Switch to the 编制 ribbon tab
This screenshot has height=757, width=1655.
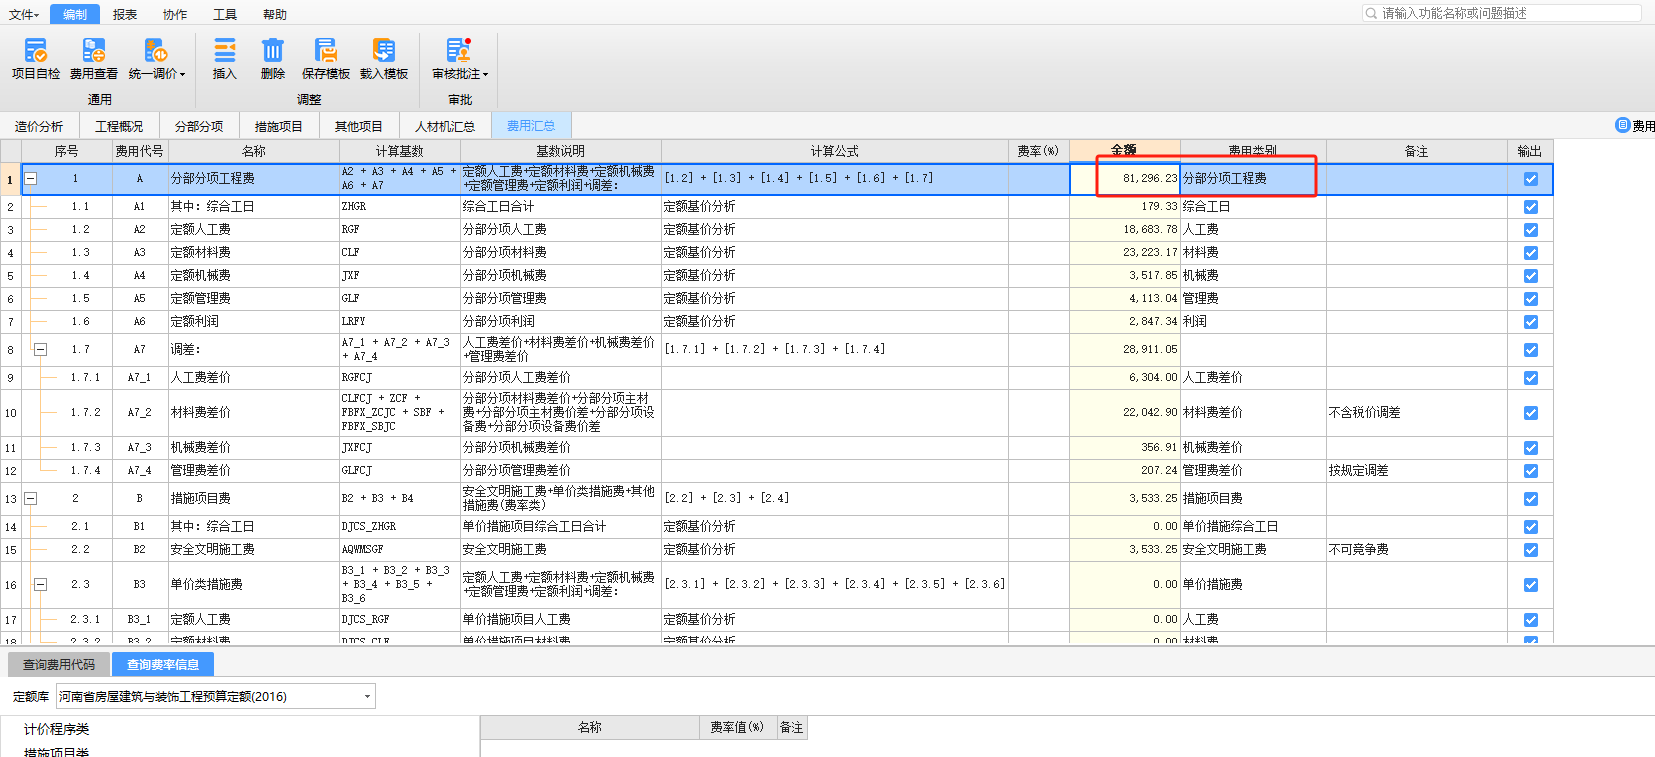(x=75, y=14)
